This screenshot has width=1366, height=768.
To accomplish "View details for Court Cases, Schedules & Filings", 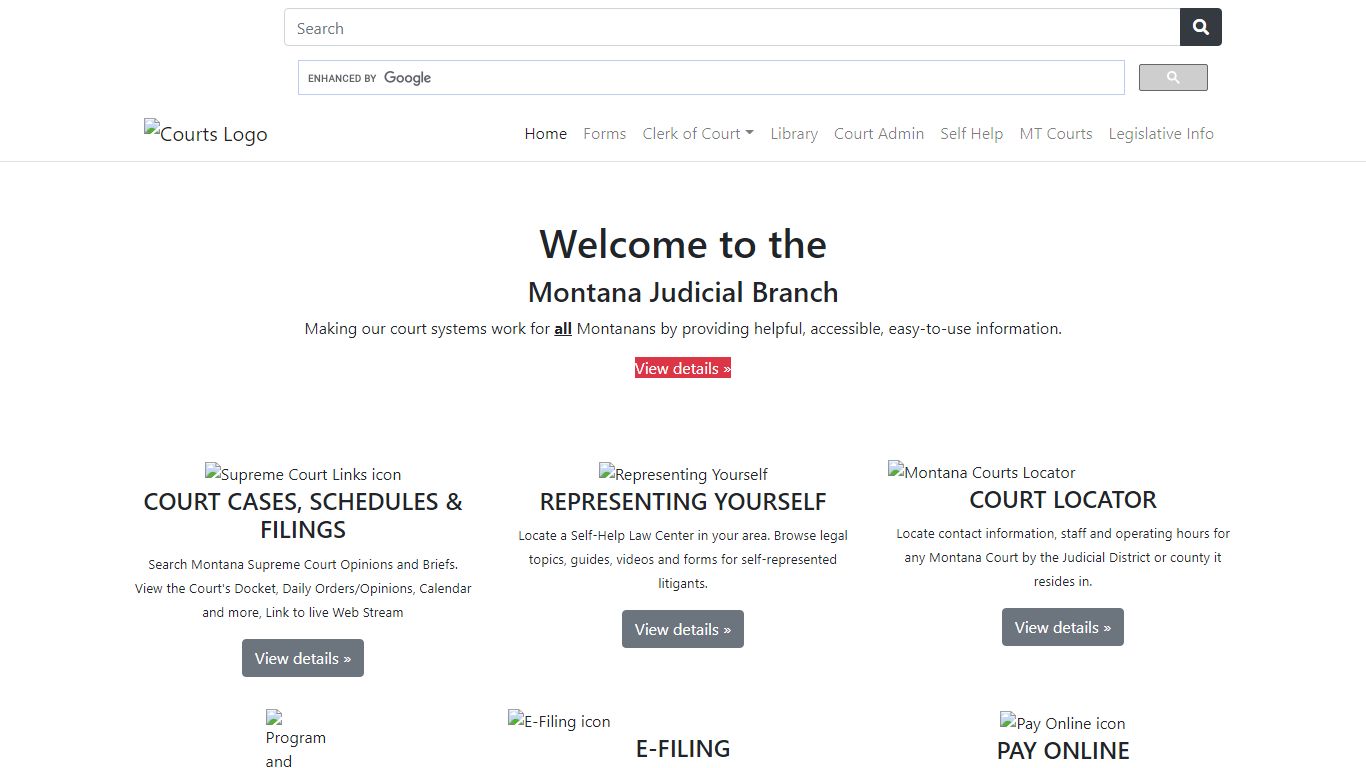I will coord(303,658).
